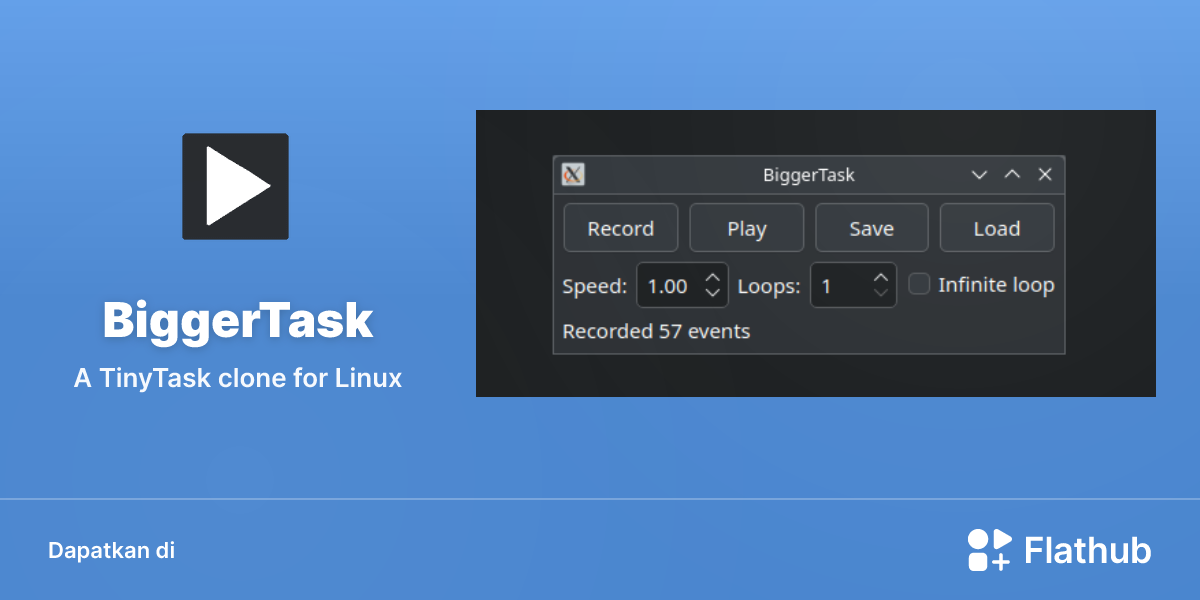Click the large BiggerTask play logo
This screenshot has height=600, width=1200.
tap(235, 186)
